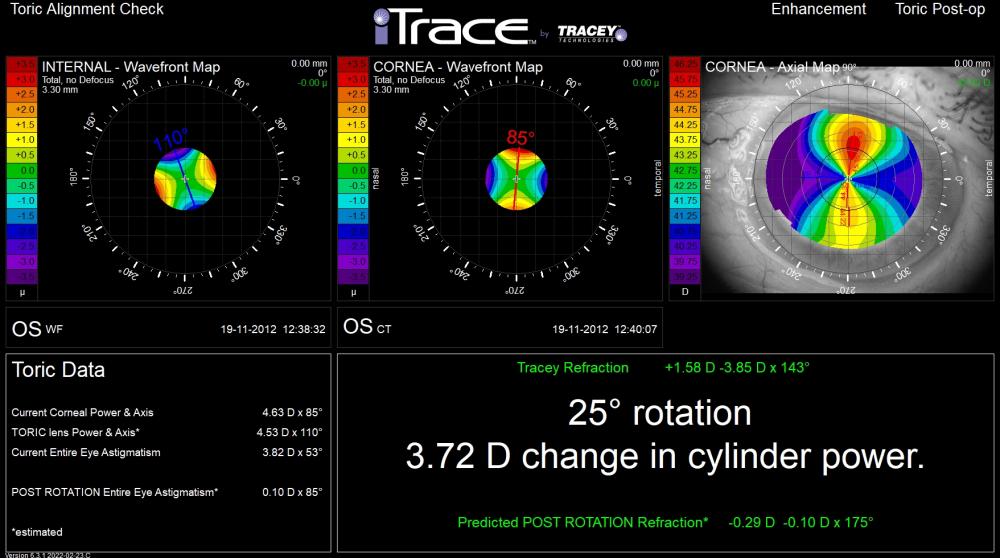This screenshot has height=558, width=1000.
Task: Pick the +0.5 swatch on CORNEA wavefront scale
Action: point(353,155)
